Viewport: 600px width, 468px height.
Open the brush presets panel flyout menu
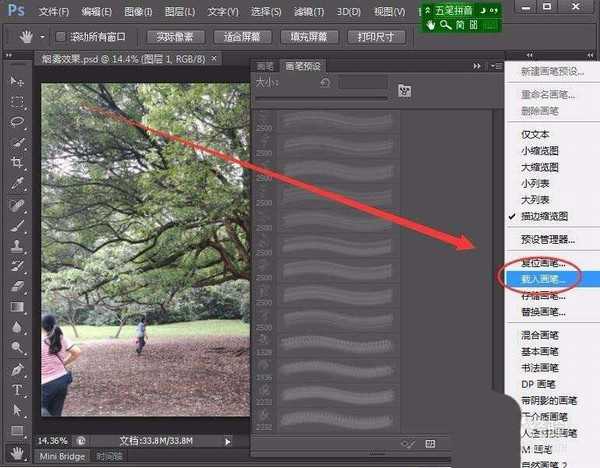coord(498,66)
